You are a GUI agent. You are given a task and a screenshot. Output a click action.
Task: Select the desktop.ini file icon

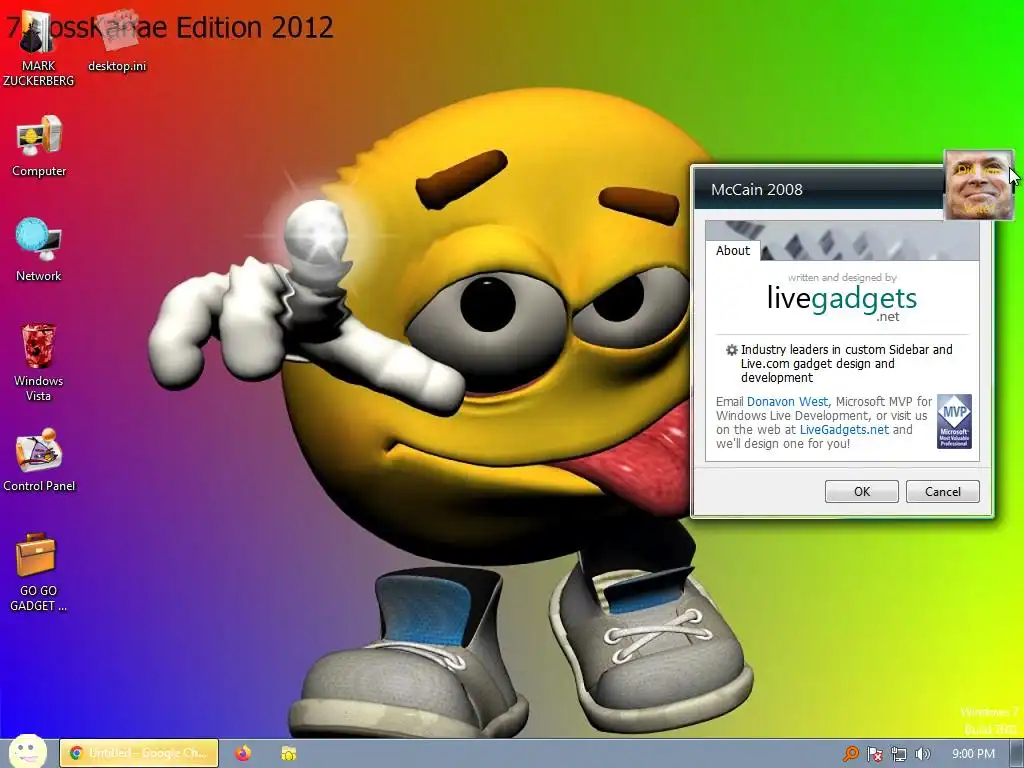pyautogui.click(x=118, y=41)
